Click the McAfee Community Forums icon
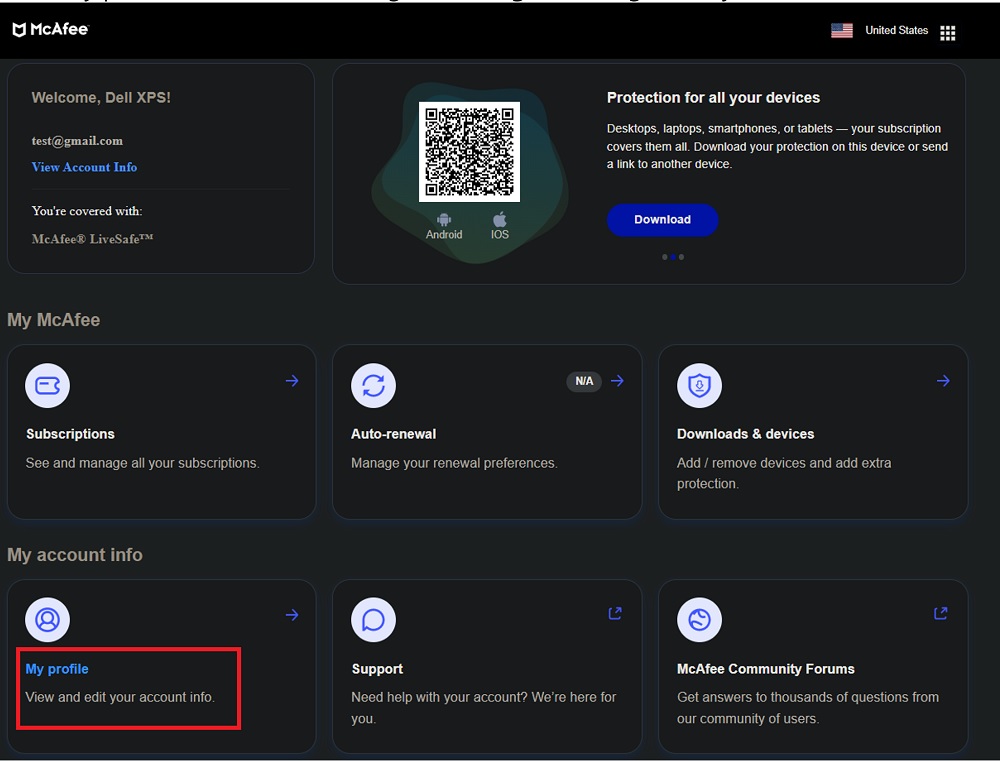1000x761 pixels. 699,620
